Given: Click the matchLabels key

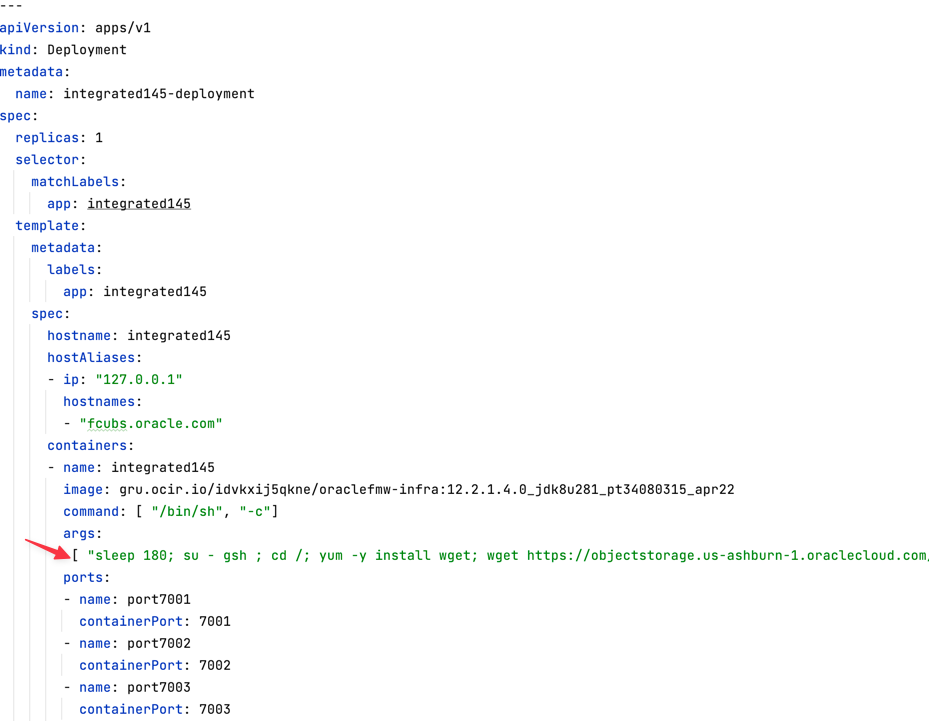Looking at the screenshot, I should [75, 181].
